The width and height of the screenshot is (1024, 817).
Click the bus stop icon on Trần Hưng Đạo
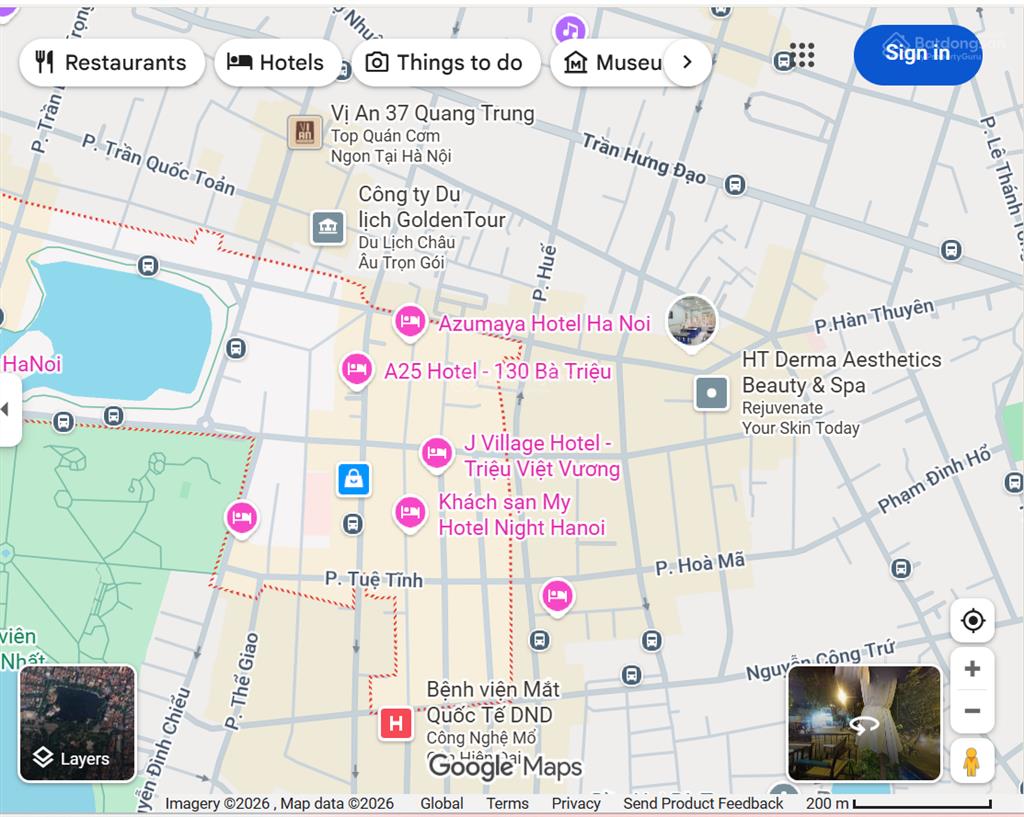pyautogui.click(x=735, y=185)
